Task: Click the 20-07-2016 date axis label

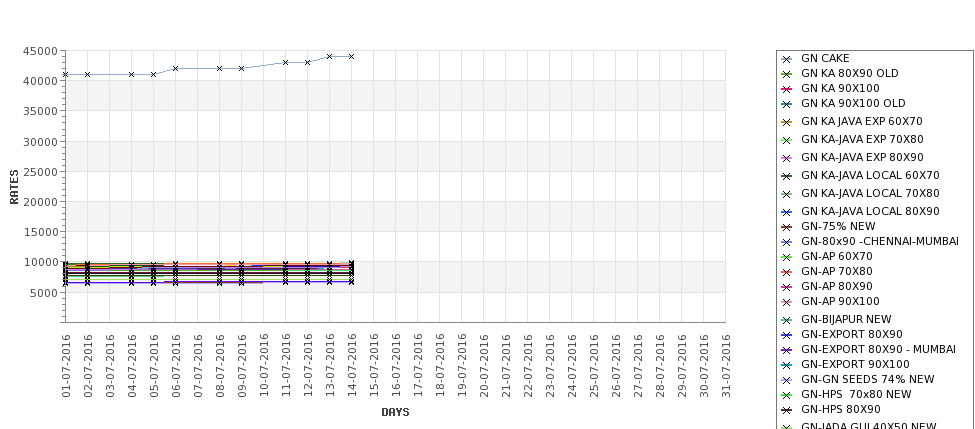Action: pyautogui.click(x=484, y=366)
